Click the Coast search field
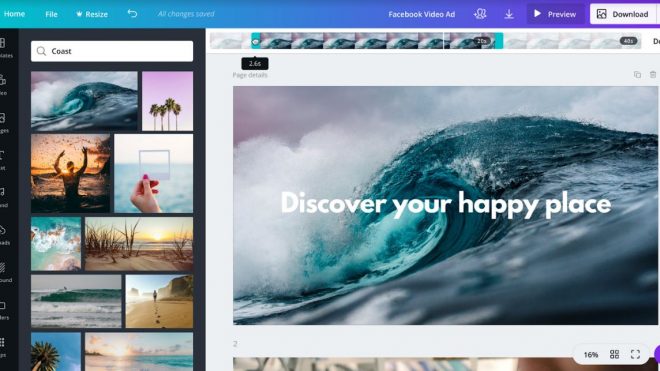Screen dimensions: 660x371 tap(112, 51)
